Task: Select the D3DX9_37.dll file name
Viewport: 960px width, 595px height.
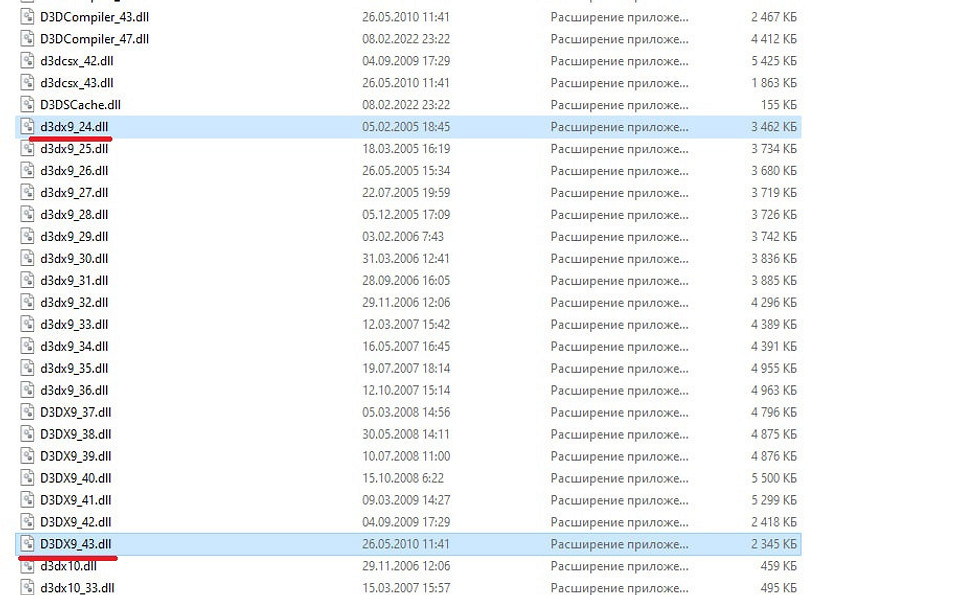Action: coord(75,412)
